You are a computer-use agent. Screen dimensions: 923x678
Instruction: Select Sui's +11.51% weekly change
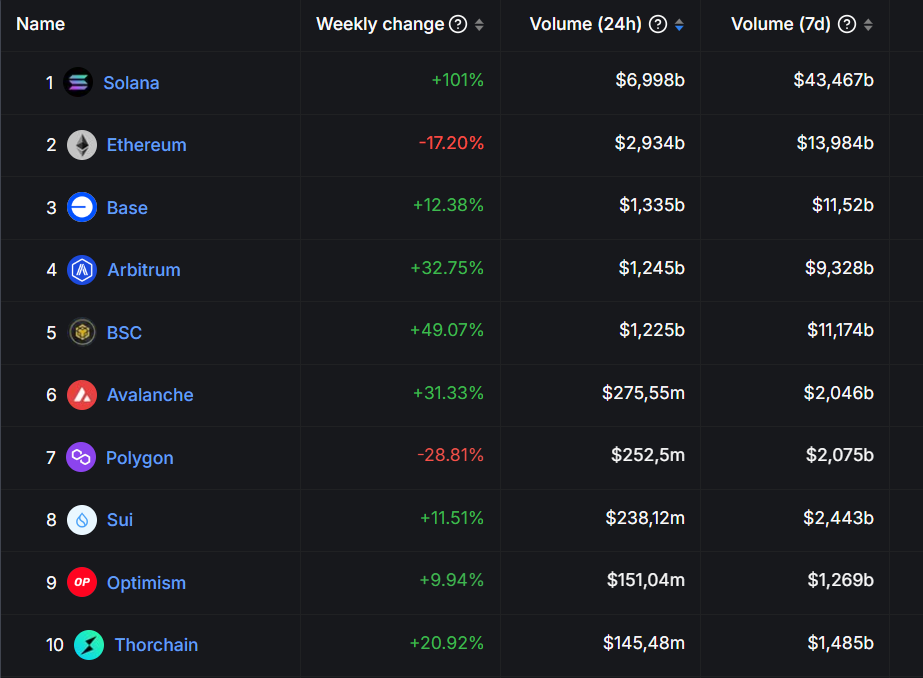pos(451,518)
